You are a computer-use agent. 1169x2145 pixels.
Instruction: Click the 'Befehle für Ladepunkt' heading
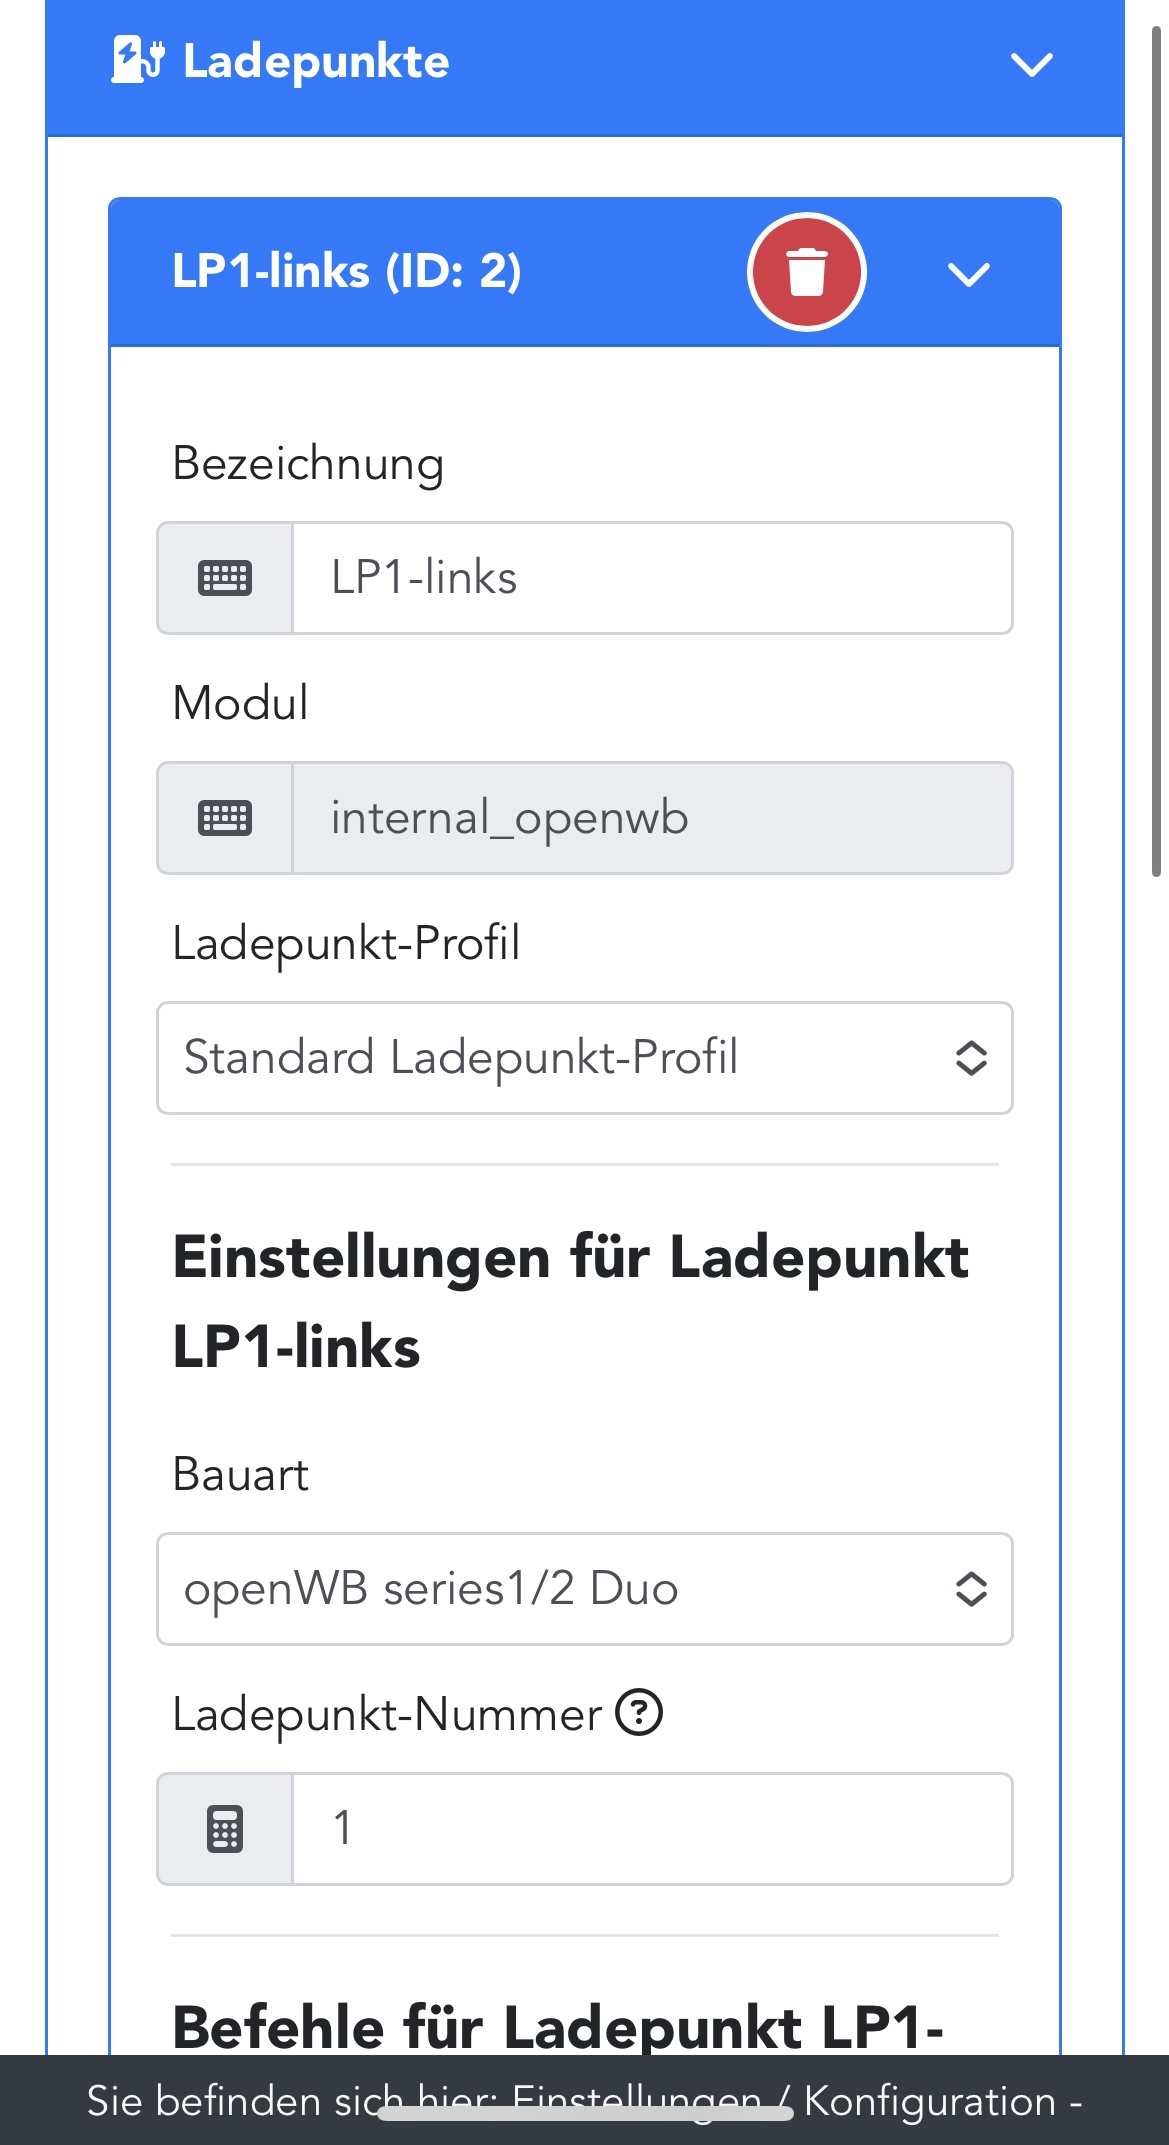coord(558,2027)
